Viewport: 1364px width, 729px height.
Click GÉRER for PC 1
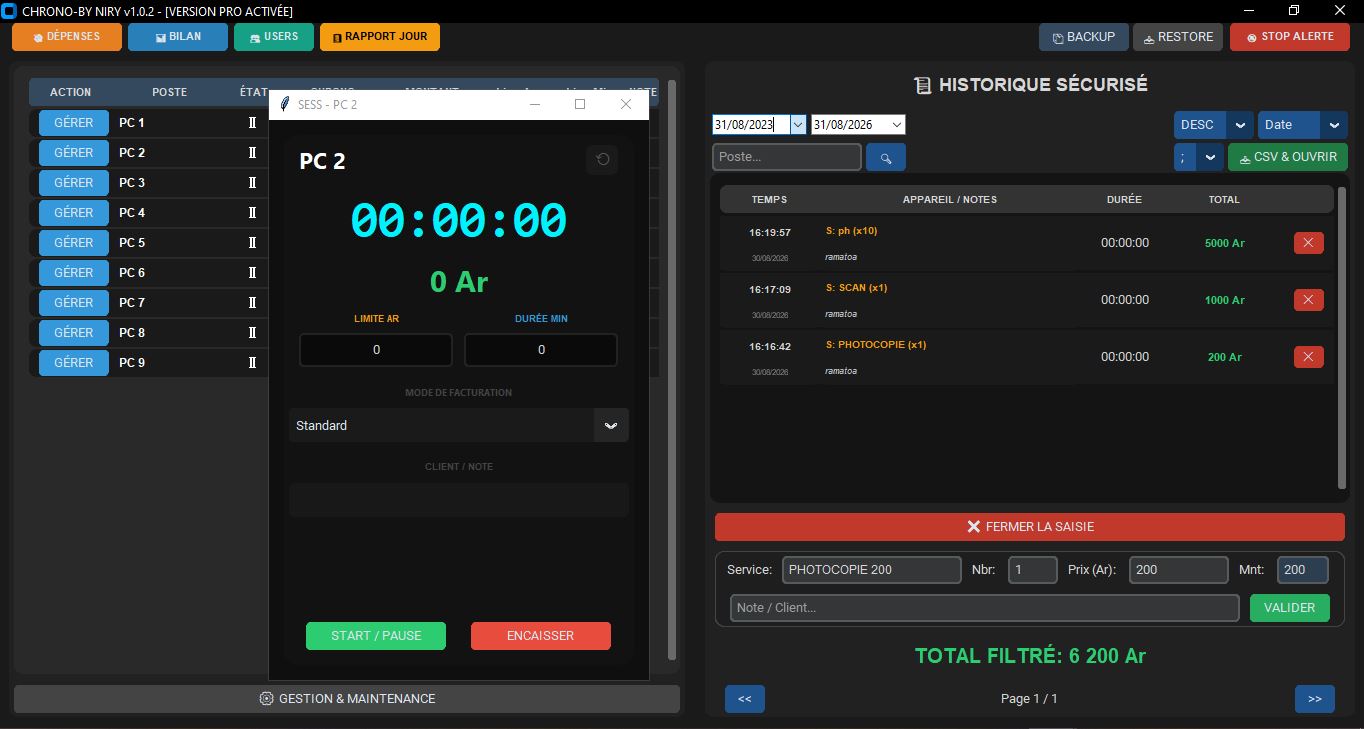74,123
